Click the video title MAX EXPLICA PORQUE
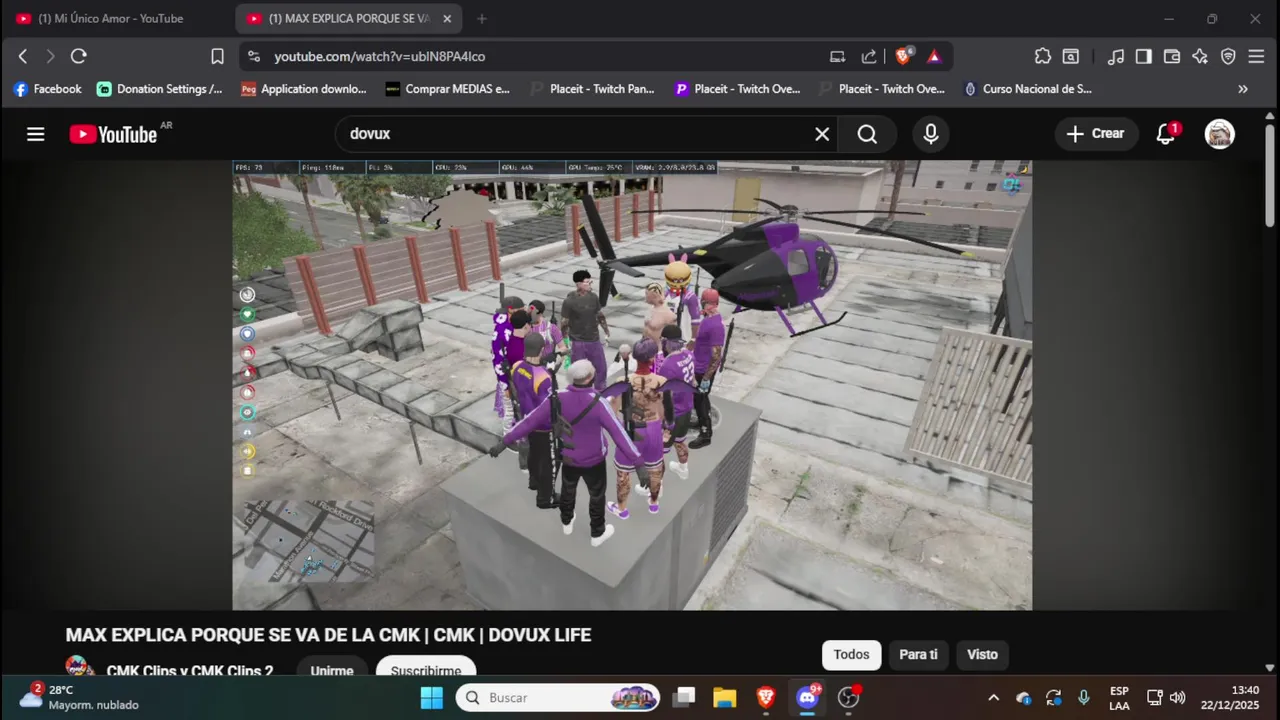This screenshot has width=1280, height=720. pyautogui.click(x=328, y=635)
